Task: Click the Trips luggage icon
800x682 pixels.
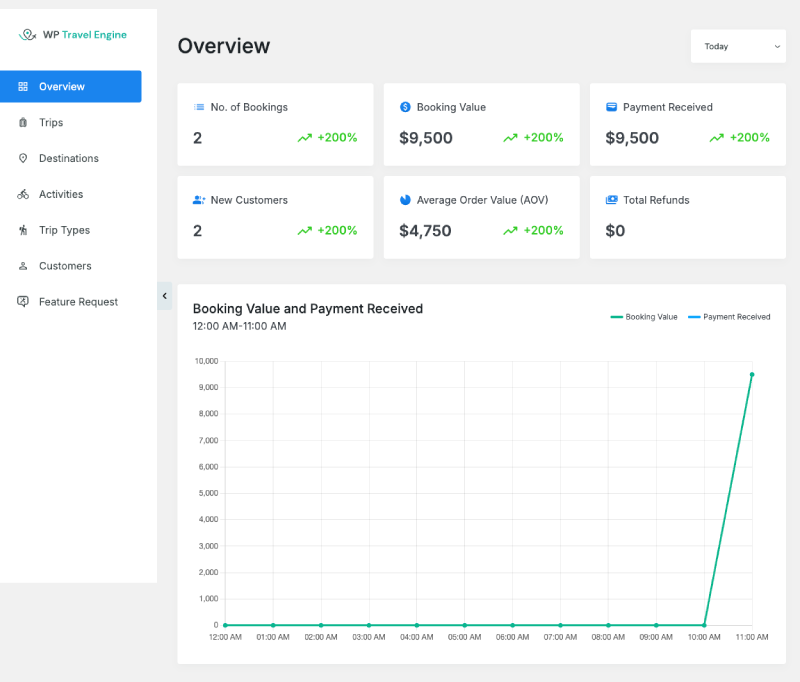Action: [x=23, y=122]
